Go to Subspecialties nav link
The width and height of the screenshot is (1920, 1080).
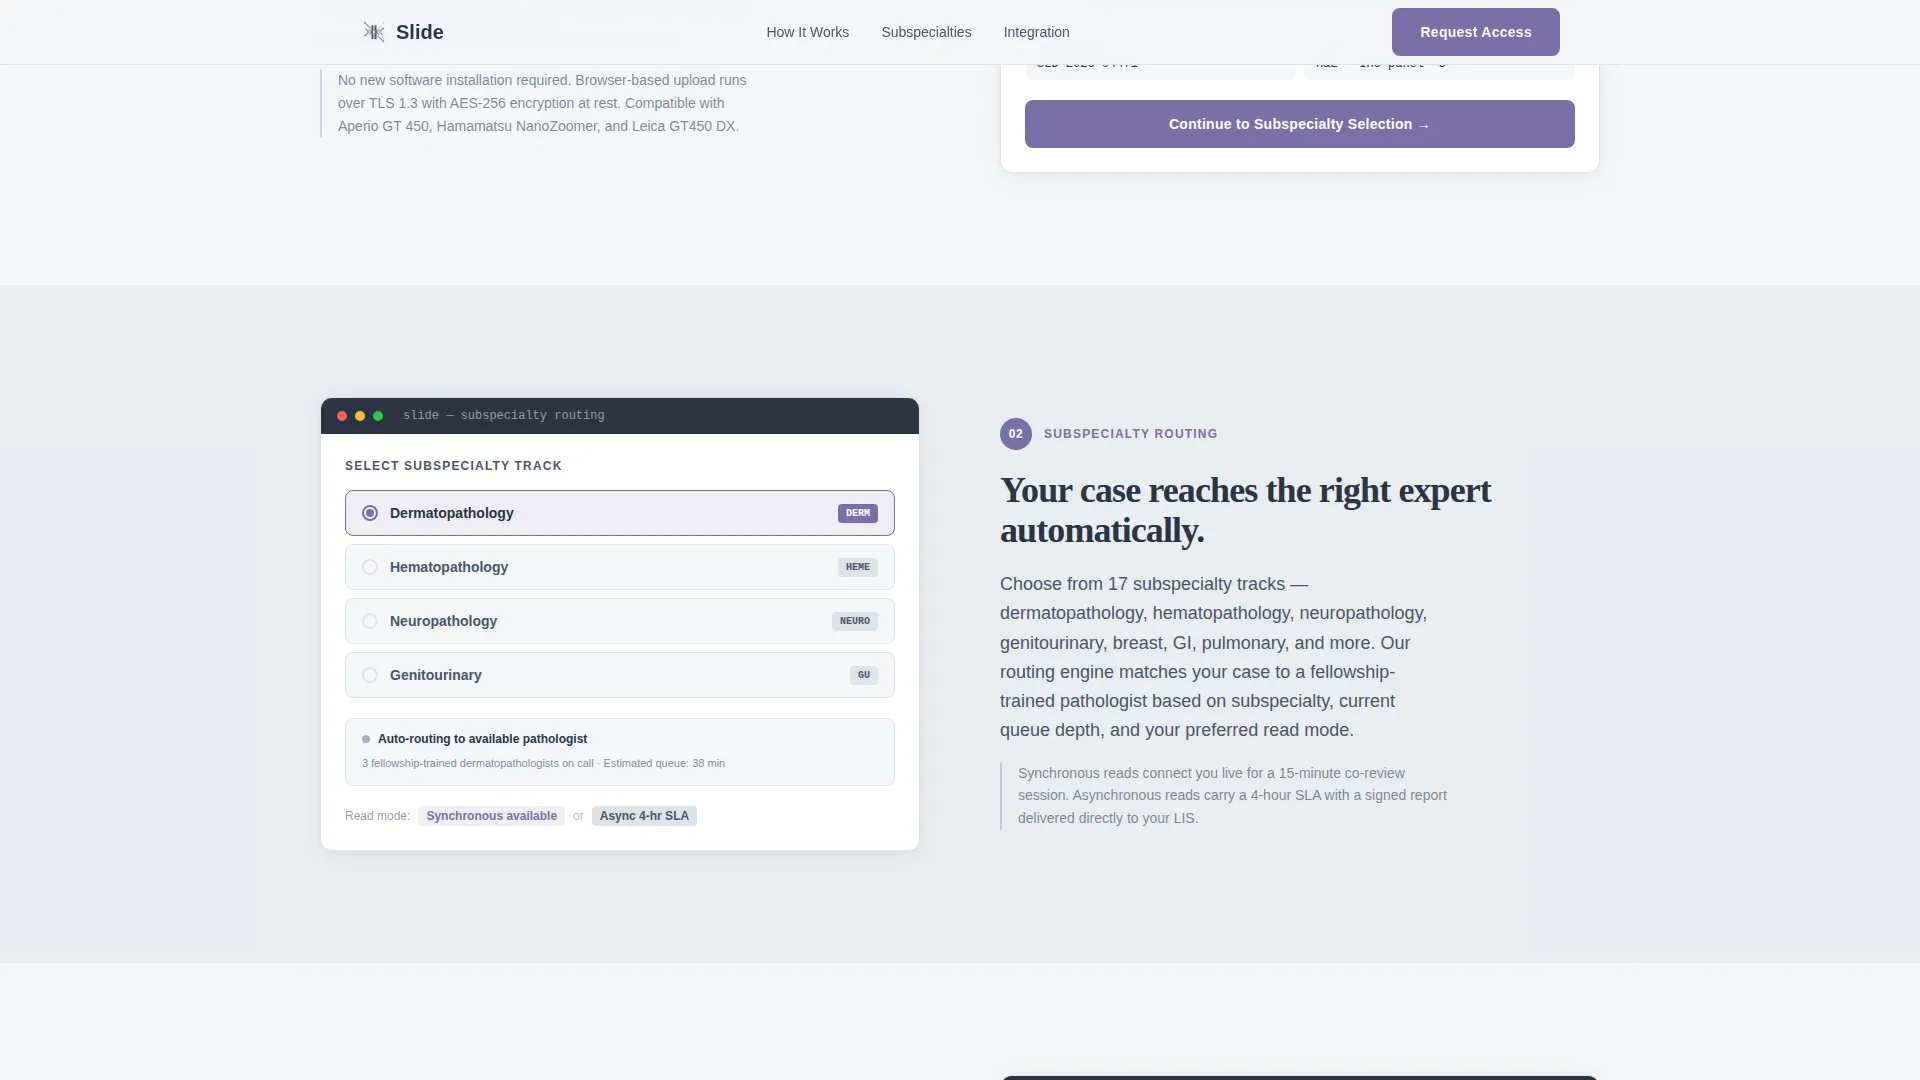coord(926,32)
